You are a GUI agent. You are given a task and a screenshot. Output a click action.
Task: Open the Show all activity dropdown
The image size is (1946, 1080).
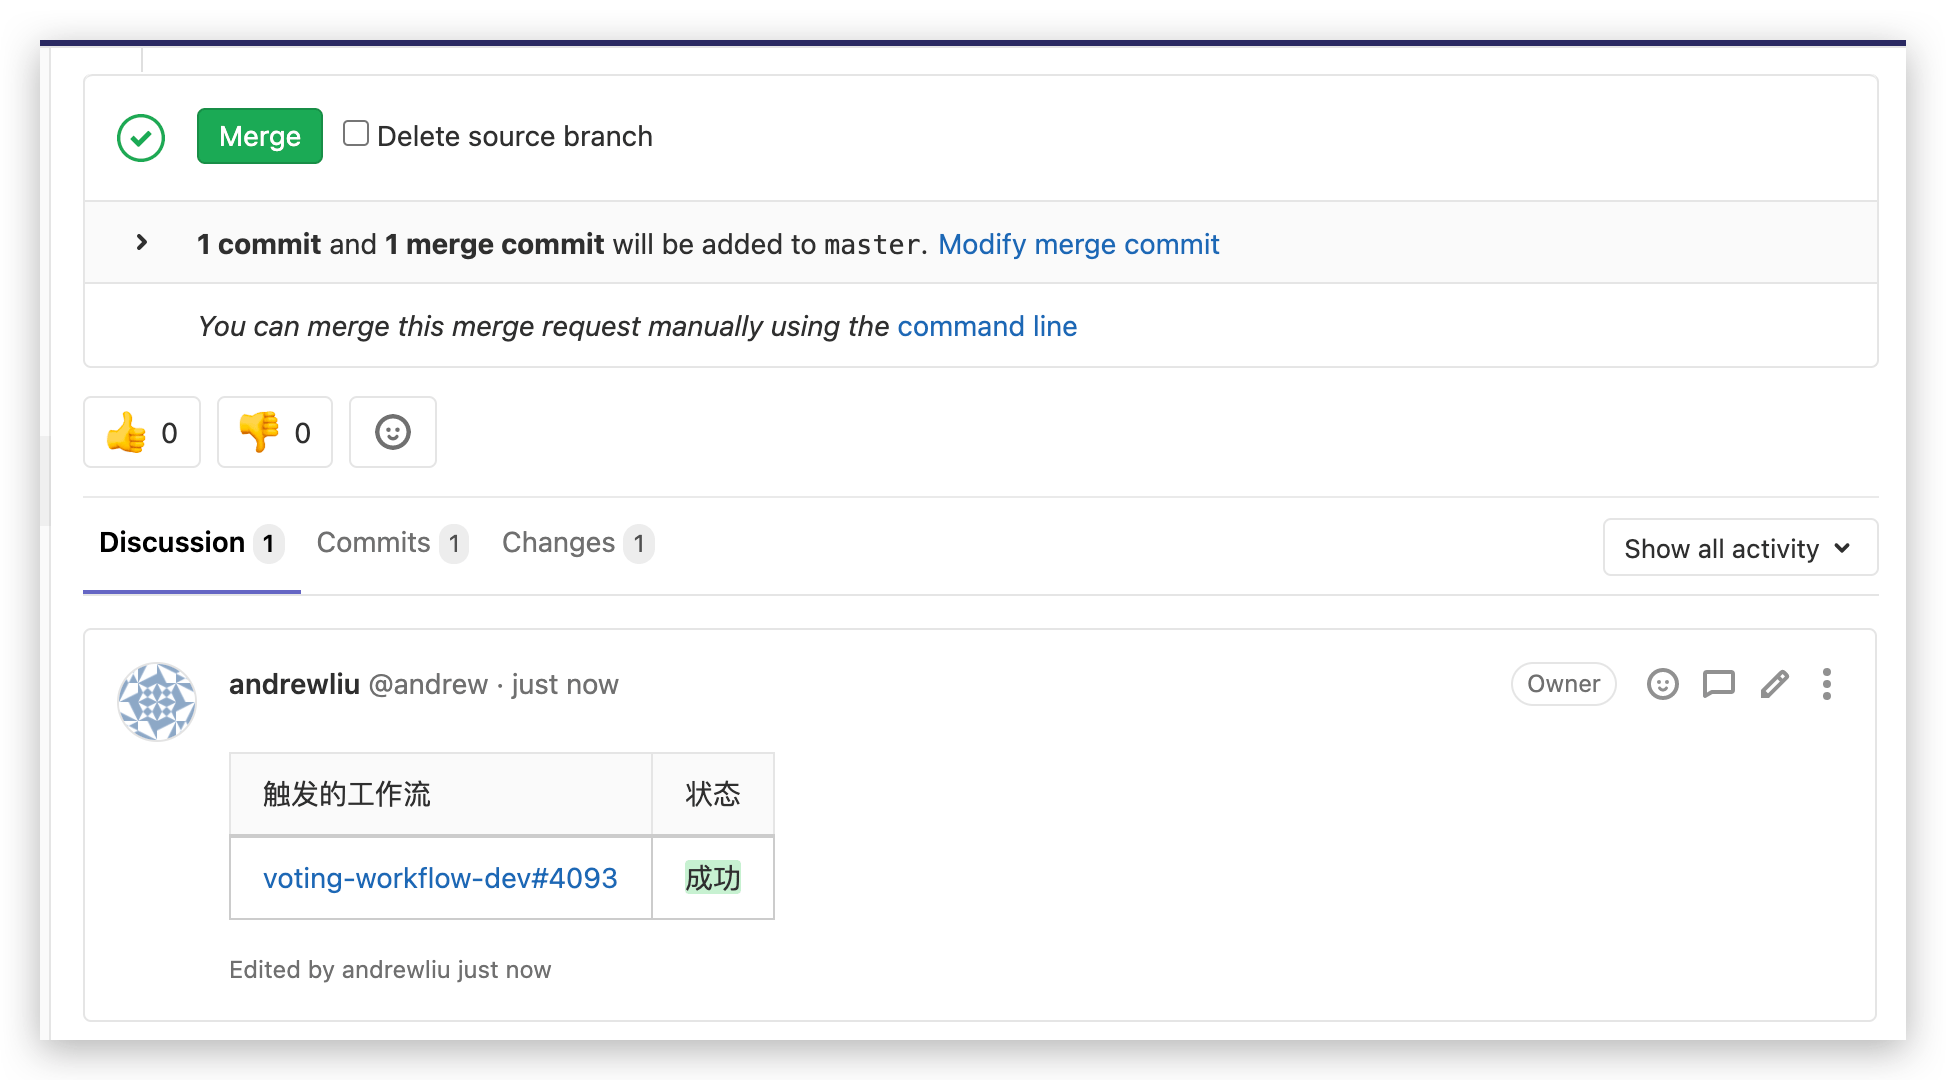1740,548
